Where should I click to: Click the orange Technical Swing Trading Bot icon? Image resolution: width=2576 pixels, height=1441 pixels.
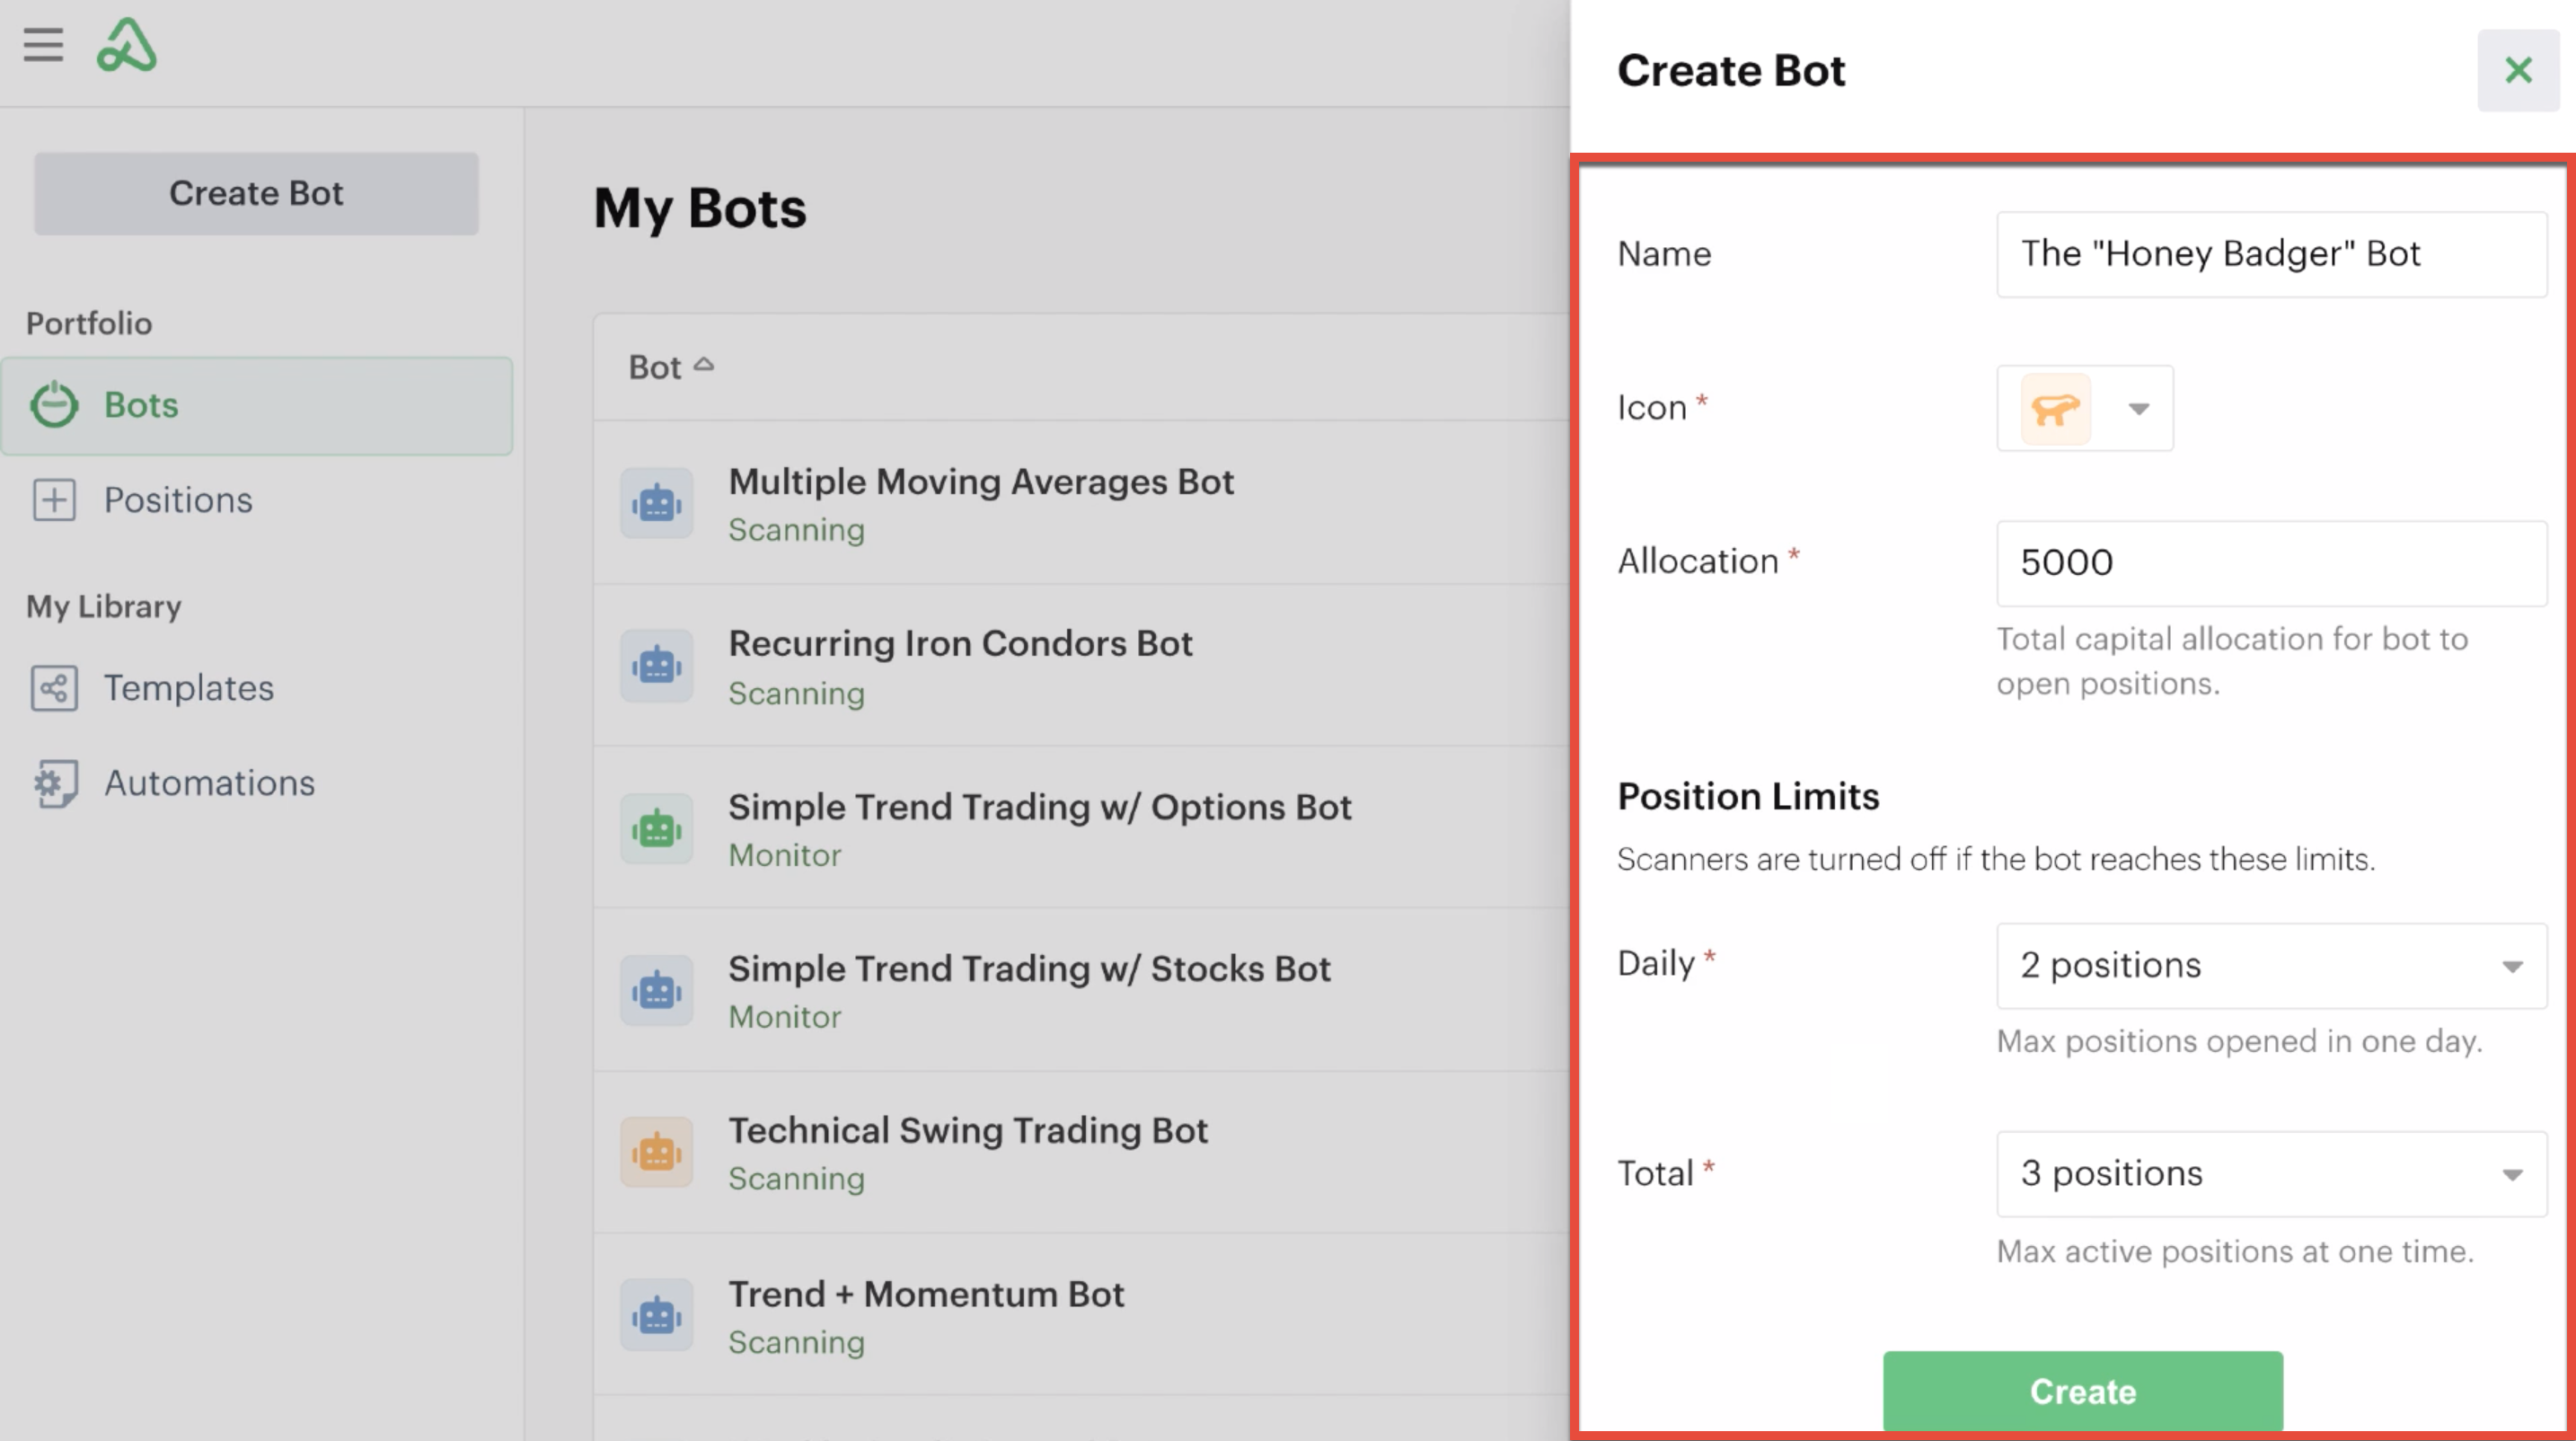(x=657, y=1153)
